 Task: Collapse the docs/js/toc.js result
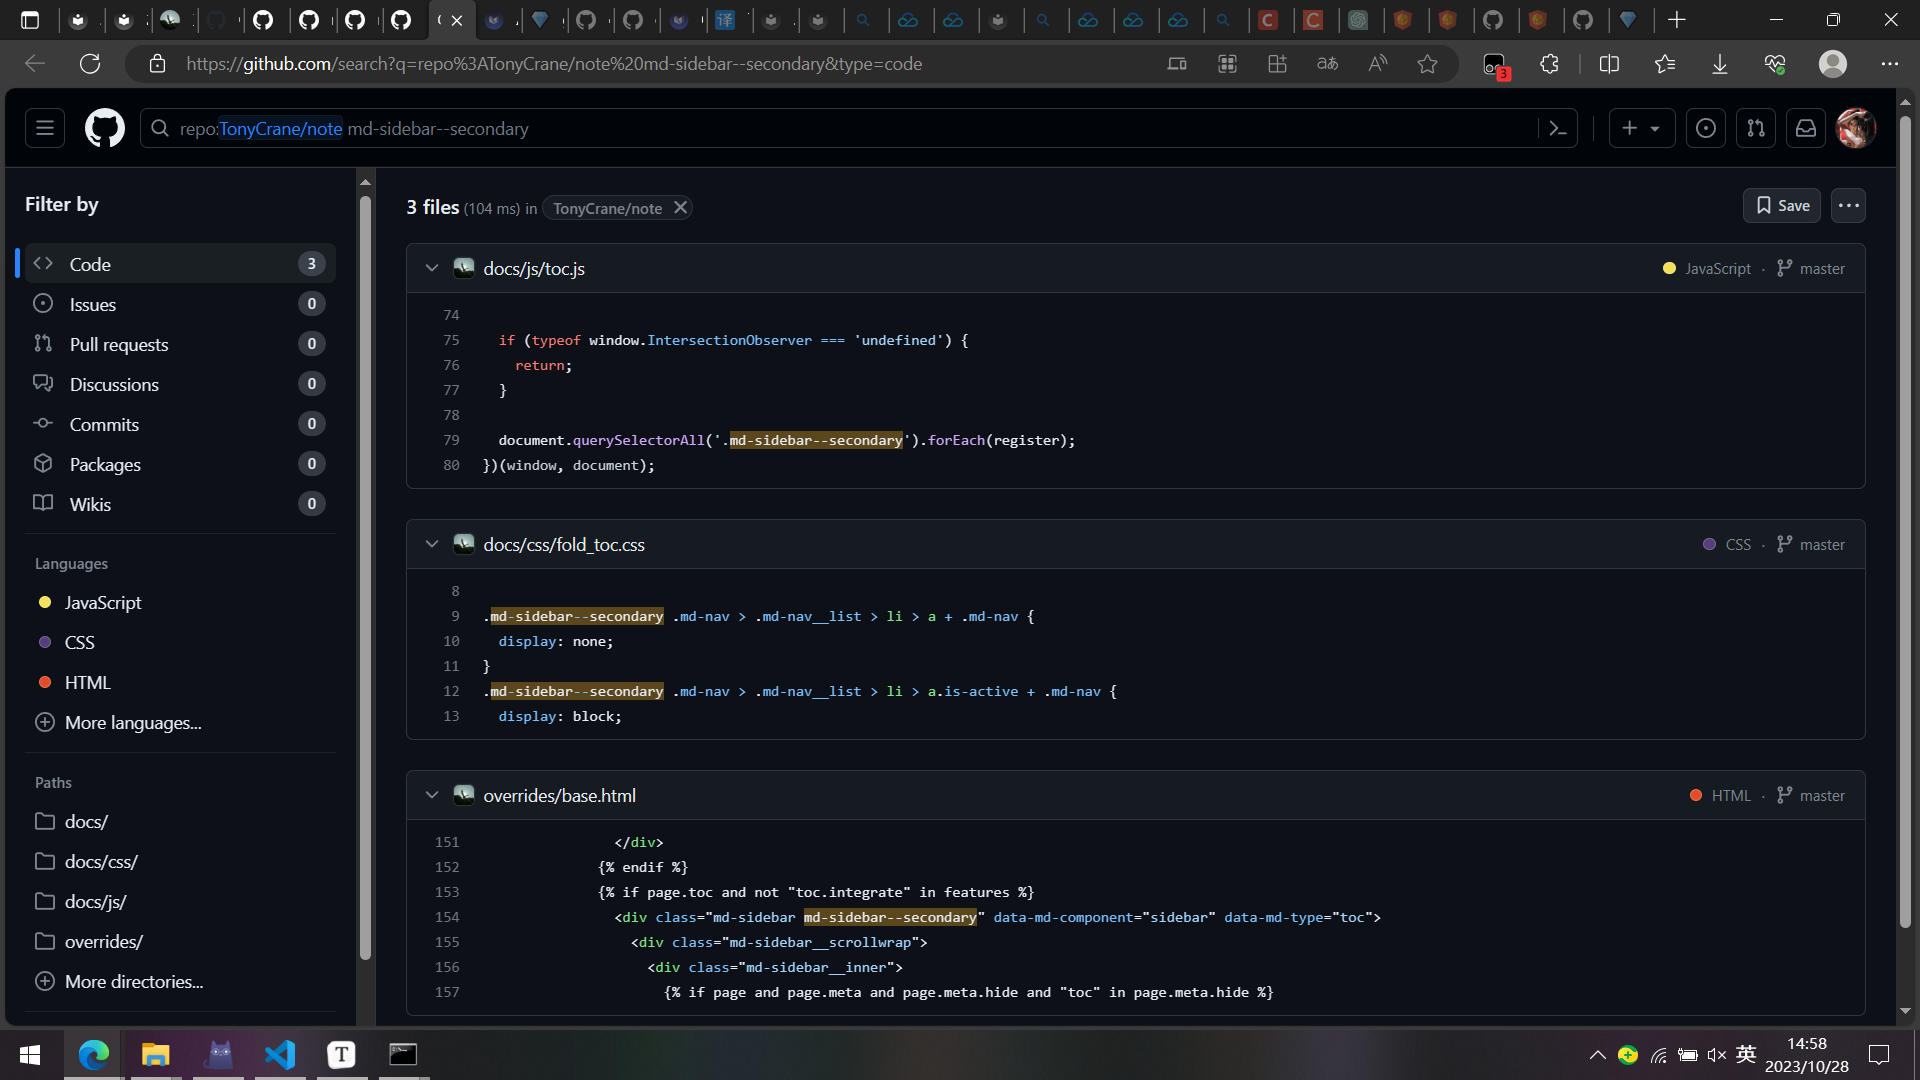click(x=432, y=268)
